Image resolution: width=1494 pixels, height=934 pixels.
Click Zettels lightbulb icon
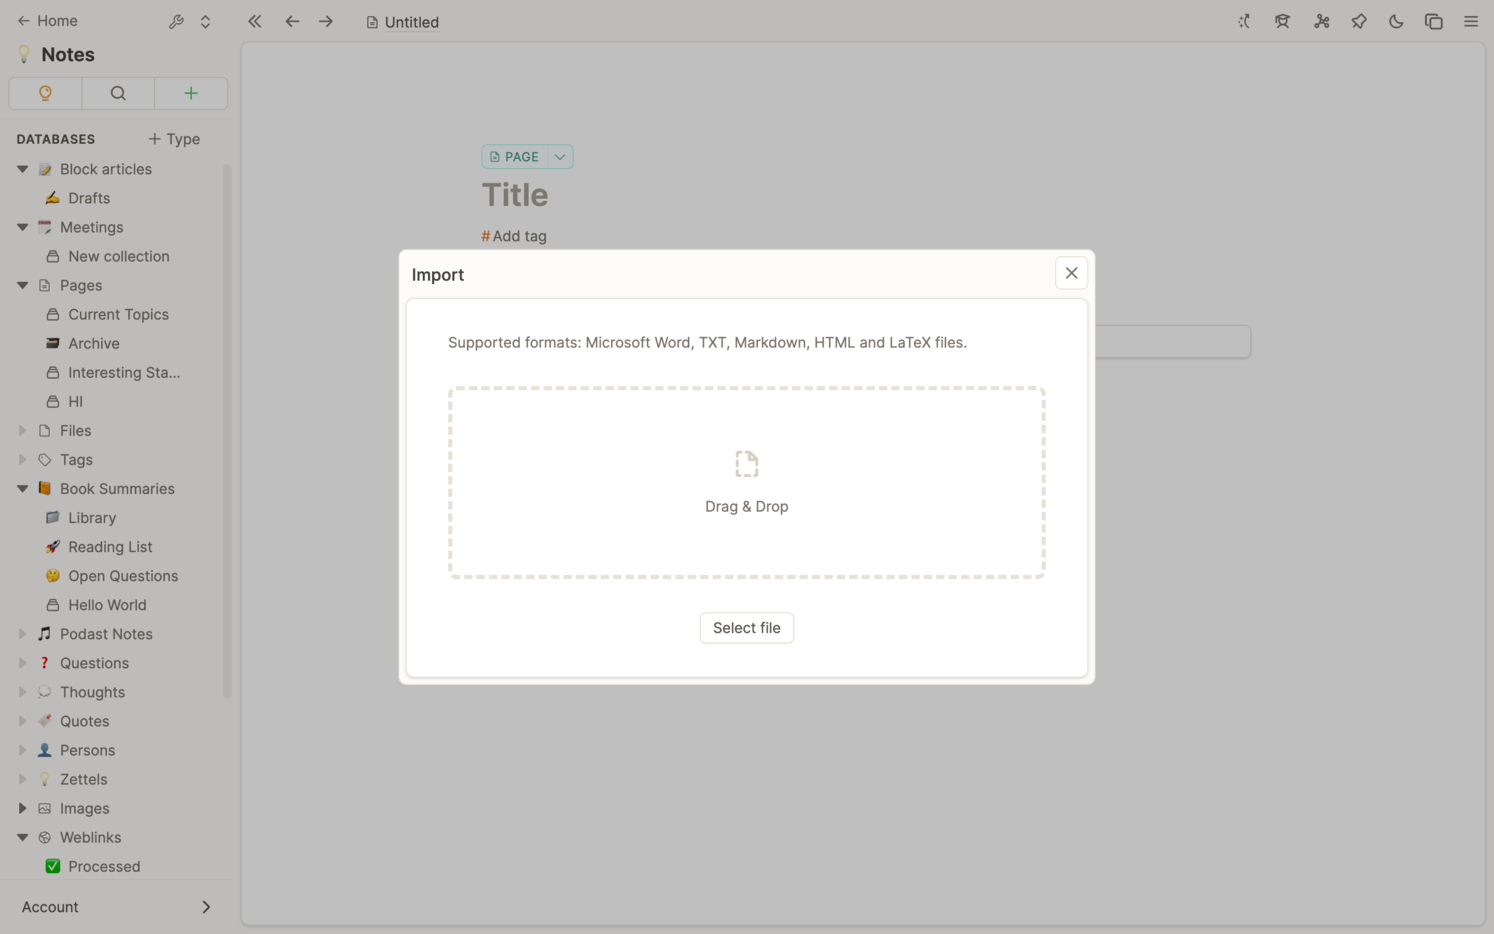[x=44, y=778]
